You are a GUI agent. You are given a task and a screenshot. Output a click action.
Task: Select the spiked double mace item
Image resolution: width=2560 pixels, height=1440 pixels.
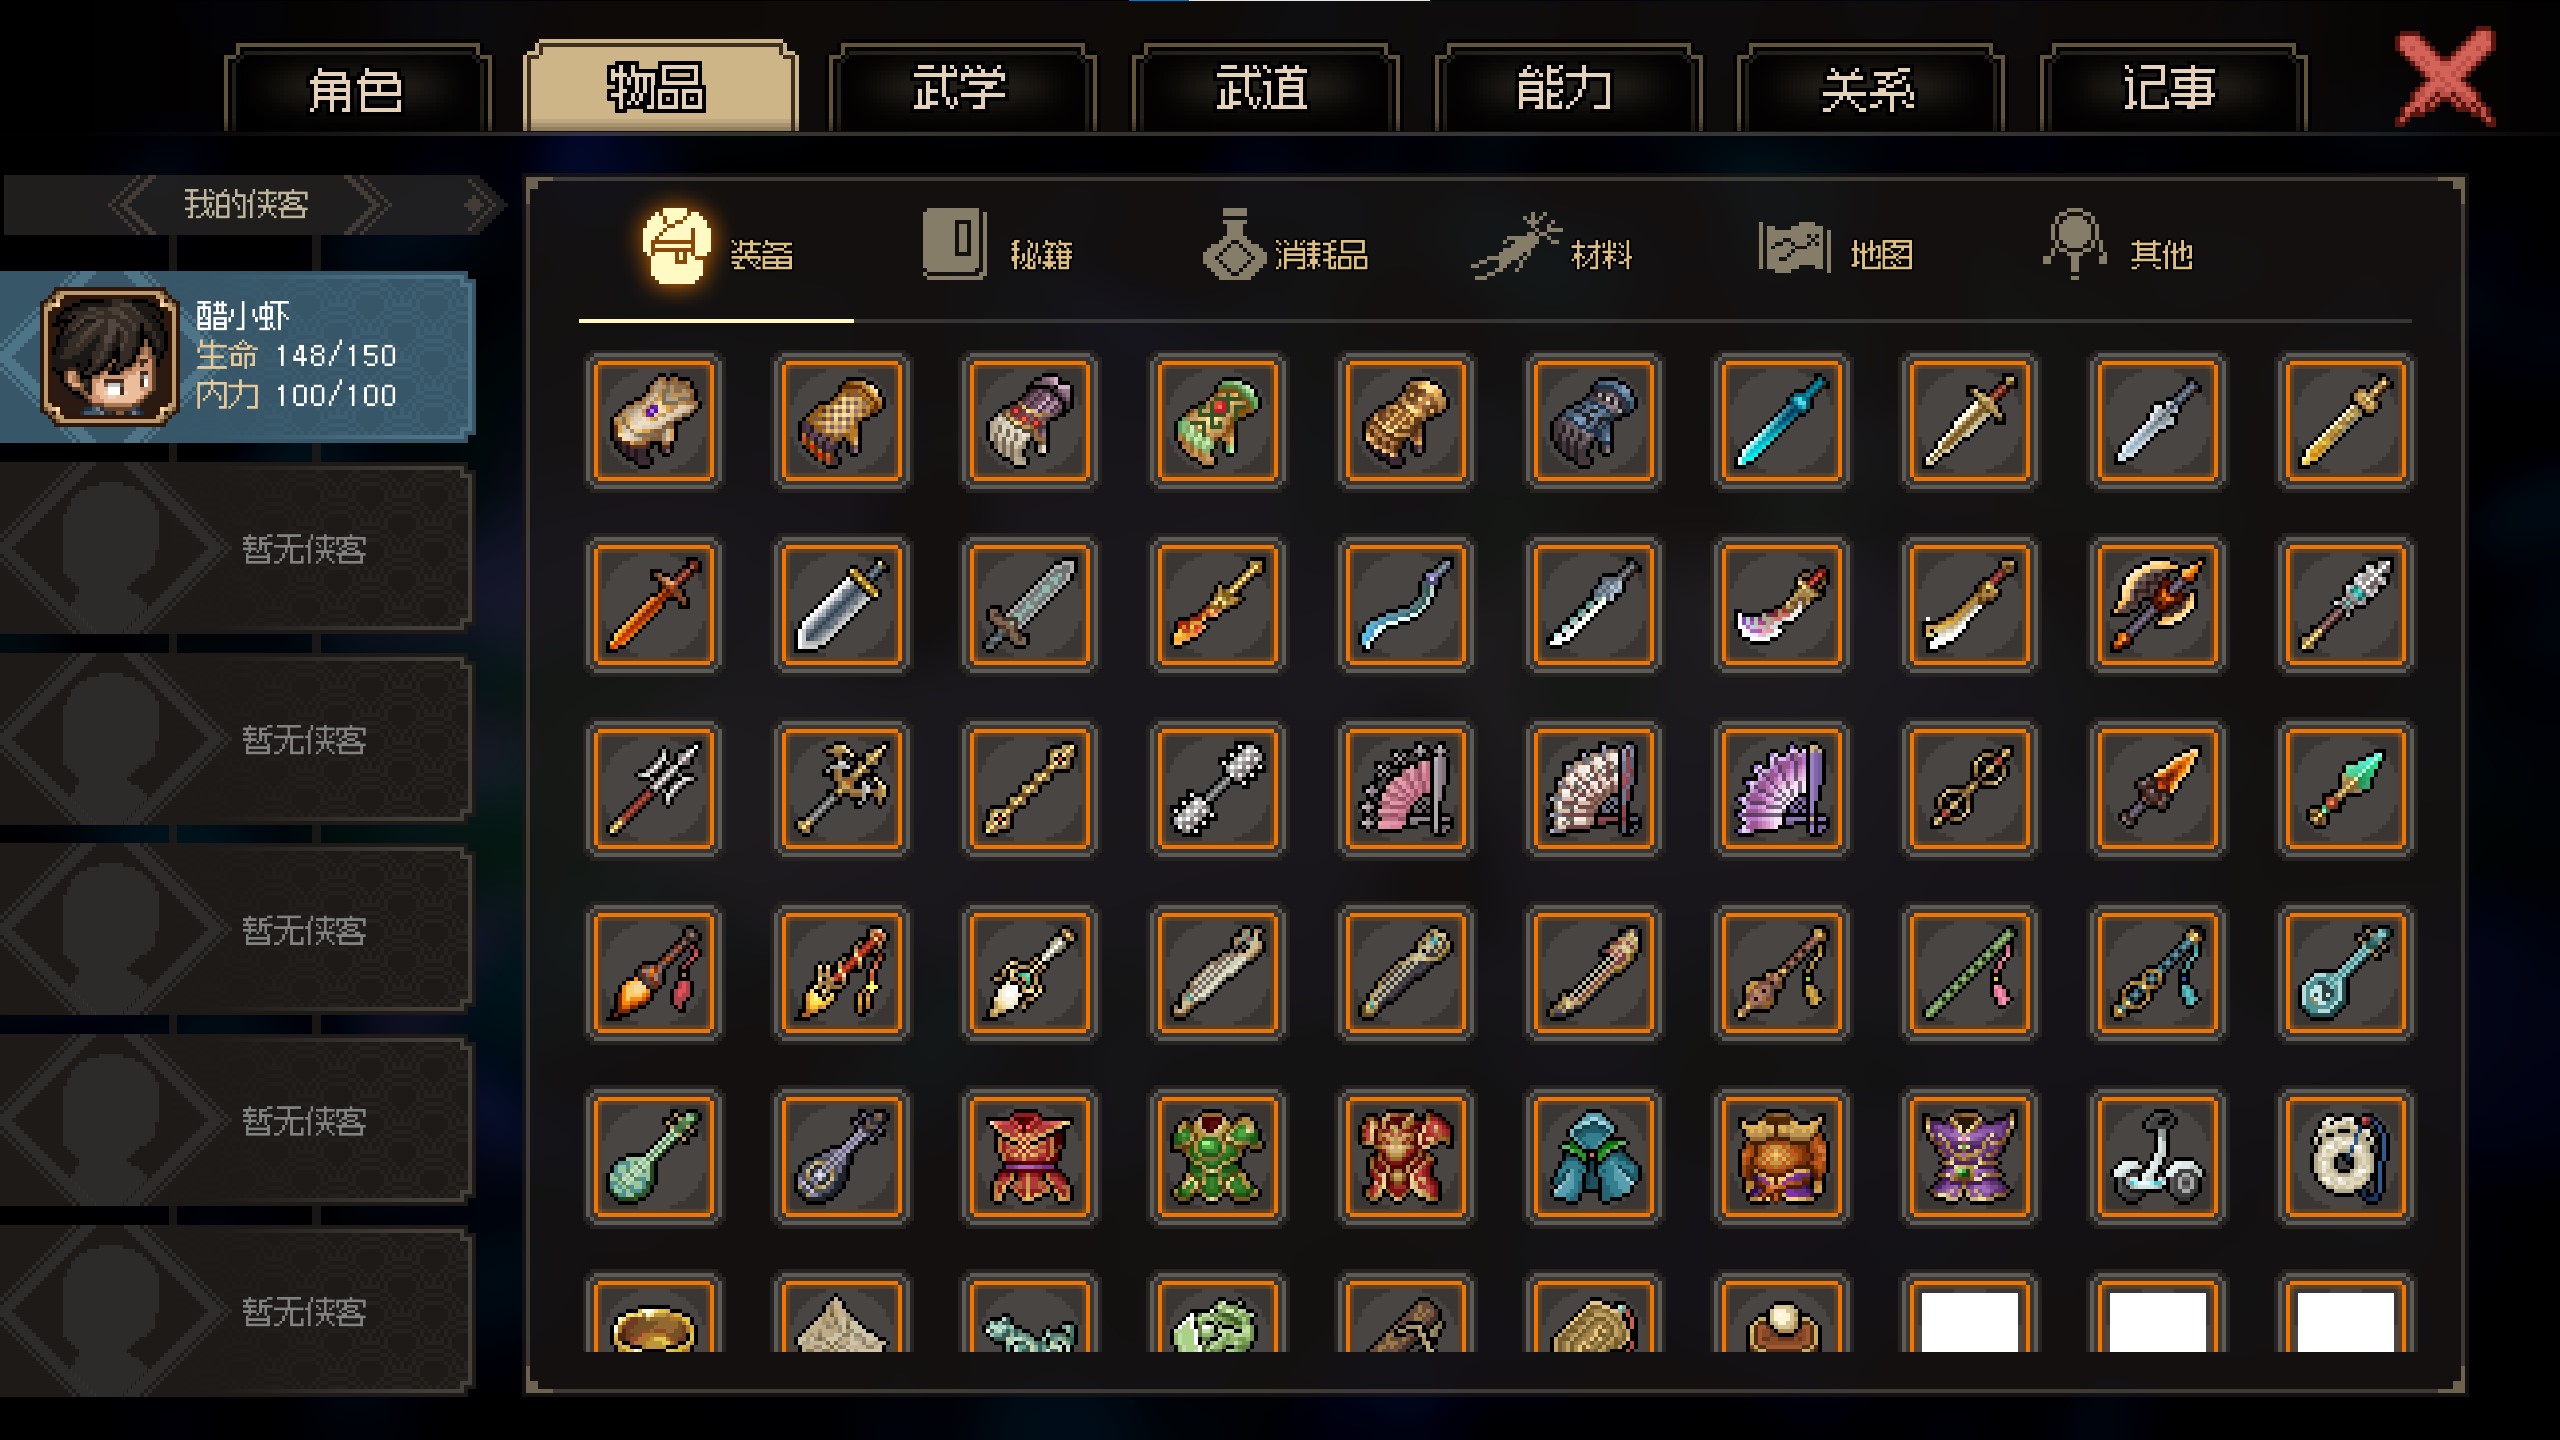[x=1217, y=789]
